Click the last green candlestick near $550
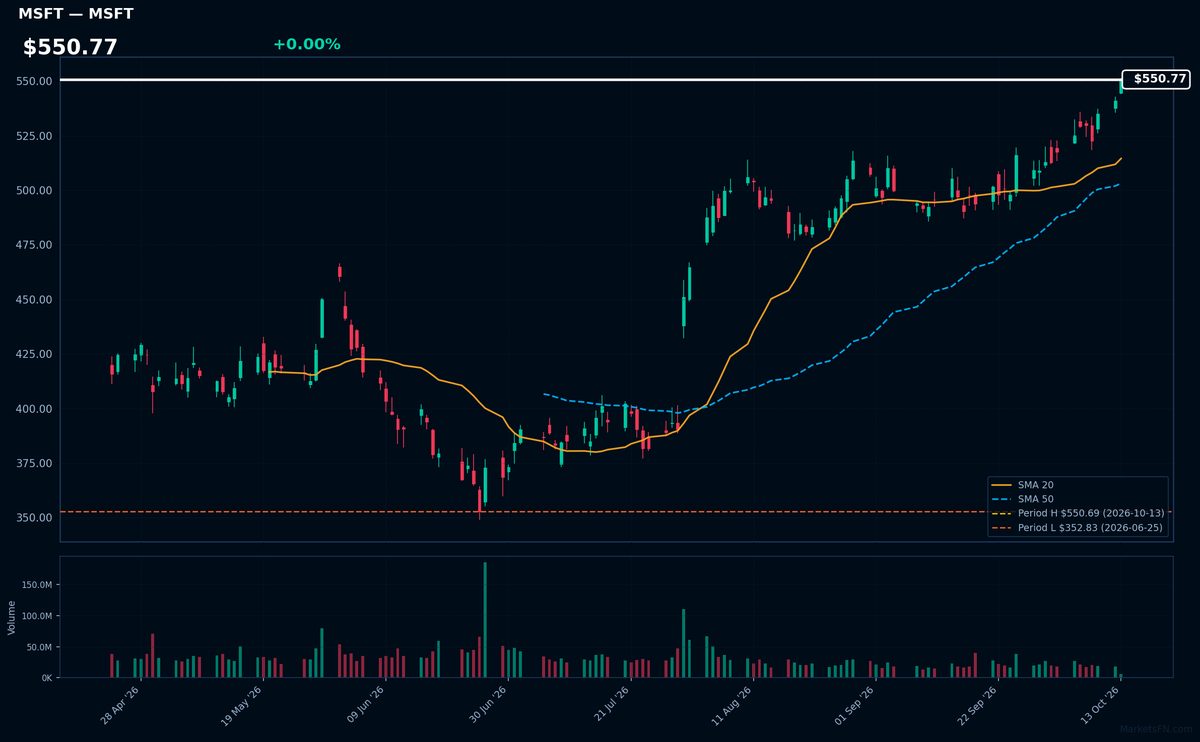This screenshot has height=742, width=1200. (x=1121, y=86)
